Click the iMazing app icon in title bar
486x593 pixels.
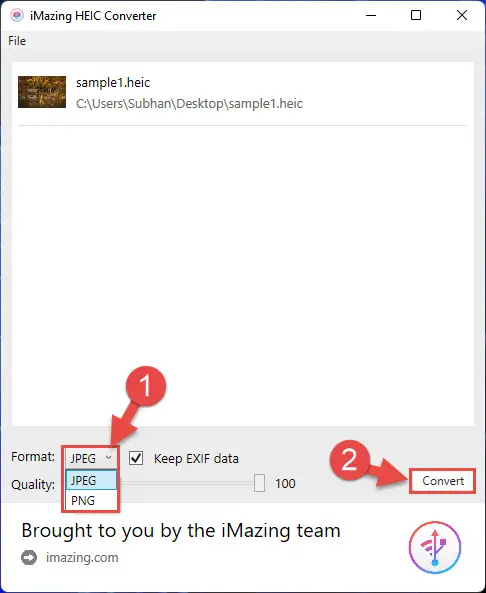point(17,16)
